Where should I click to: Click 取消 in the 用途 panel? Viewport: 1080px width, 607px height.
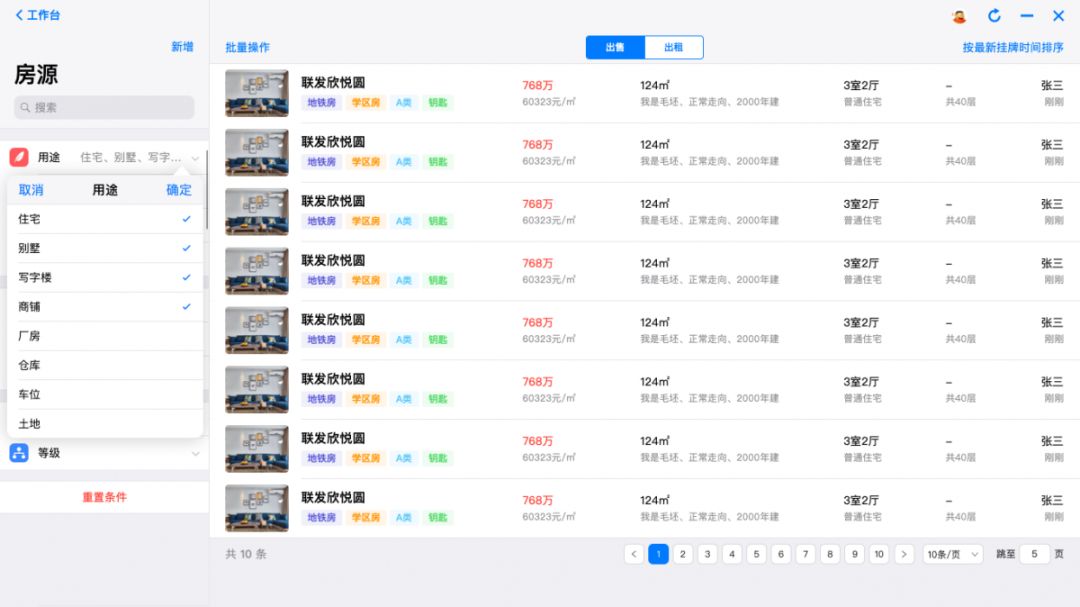tap(31, 190)
